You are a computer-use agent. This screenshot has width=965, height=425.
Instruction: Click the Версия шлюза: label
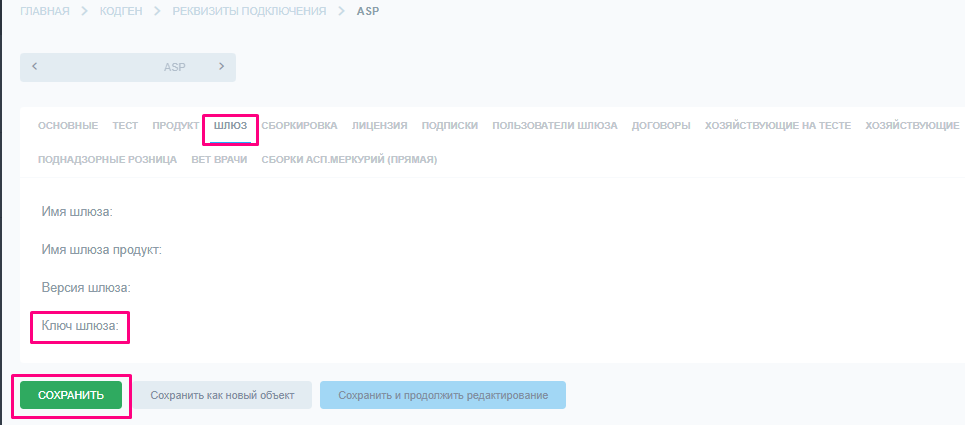click(x=86, y=288)
